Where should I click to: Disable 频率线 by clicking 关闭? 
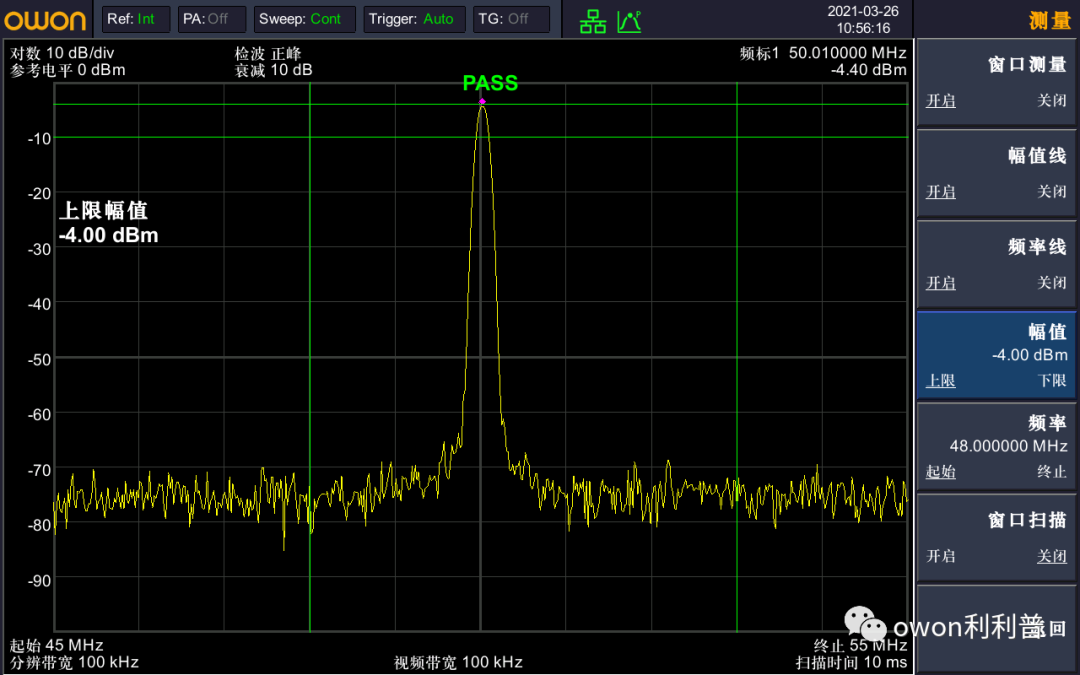pyautogui.click(x=1052, y=282)
